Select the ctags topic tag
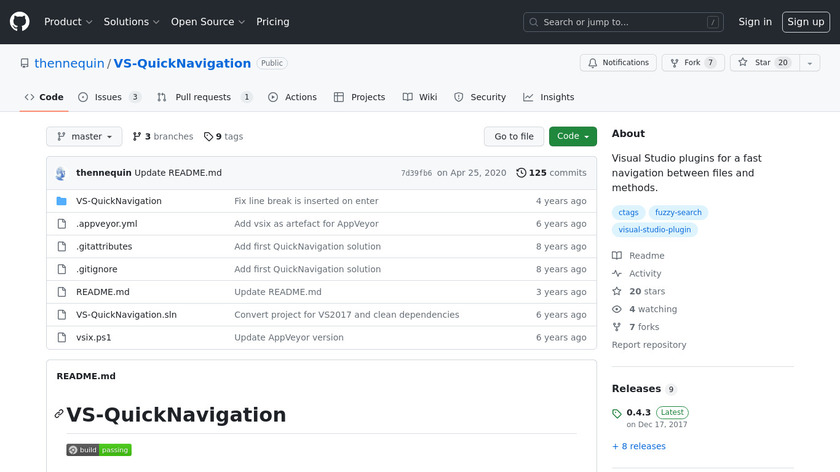The width and height of the screenshot is (840, 472). point(628,213)
